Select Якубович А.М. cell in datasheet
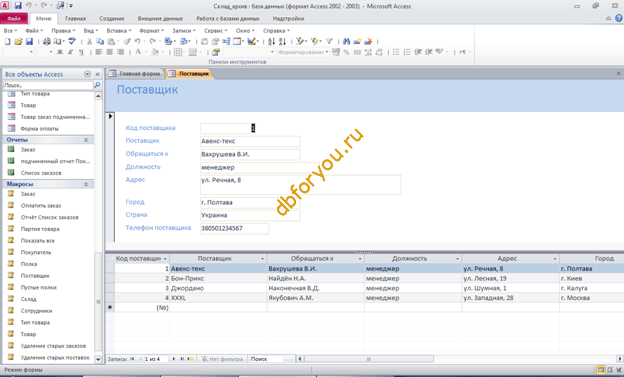This screenshot has width=624, height=377. pos(316,298)
